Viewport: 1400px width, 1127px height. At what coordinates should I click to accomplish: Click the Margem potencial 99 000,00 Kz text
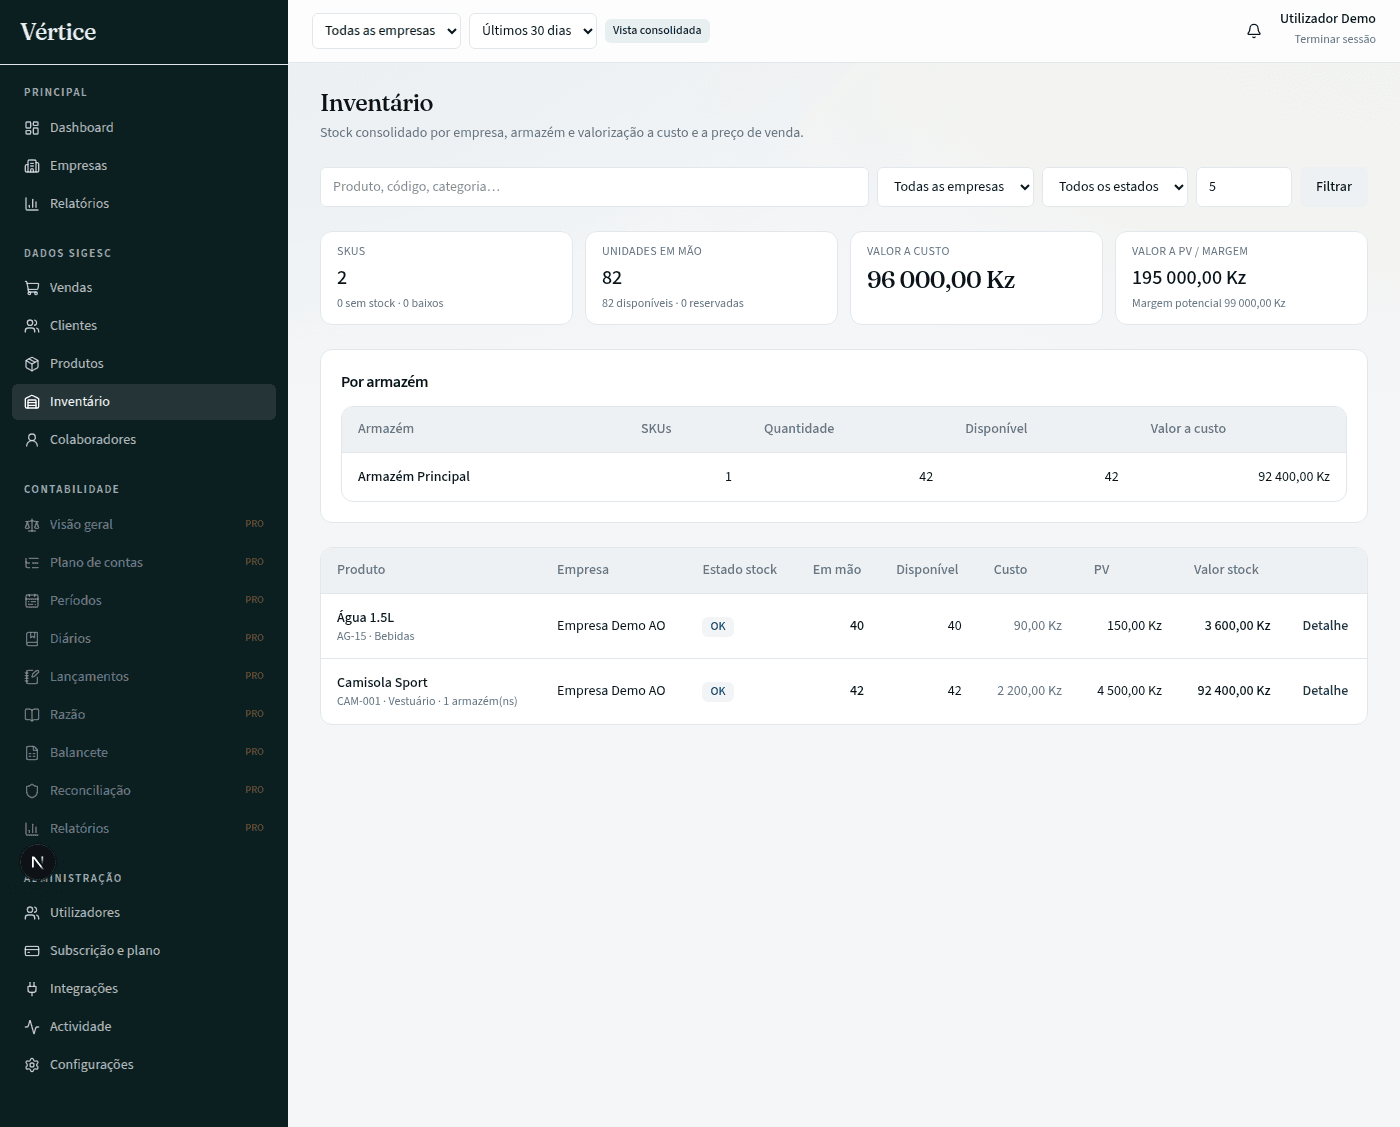(1209, 304)
